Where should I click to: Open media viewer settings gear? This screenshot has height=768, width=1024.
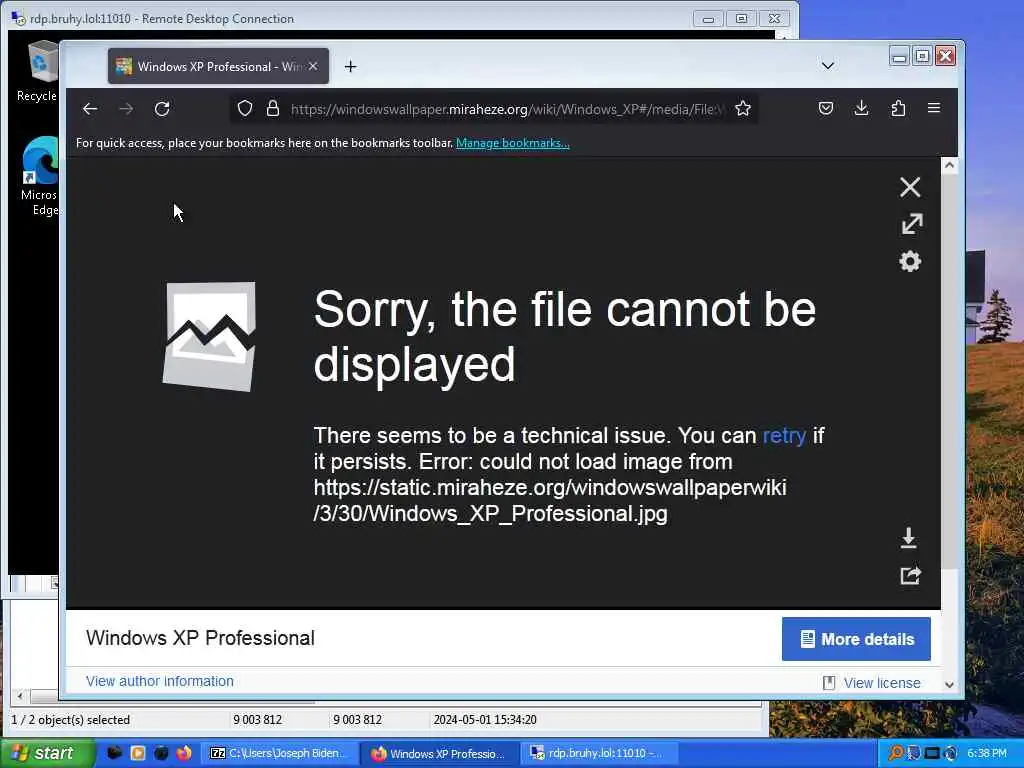coord(910,261)
